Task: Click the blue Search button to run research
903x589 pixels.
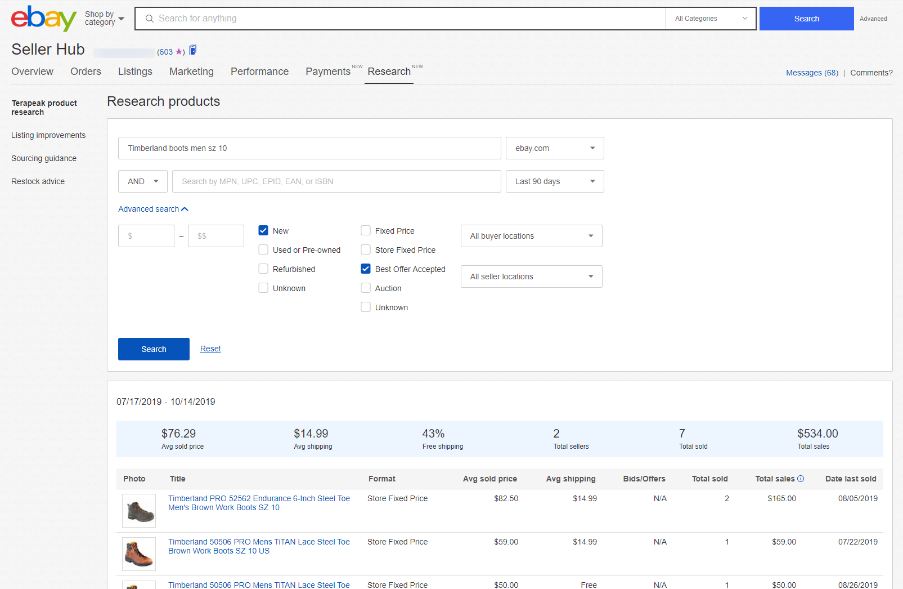Action: pyautogui.click(x=153, y=348)
